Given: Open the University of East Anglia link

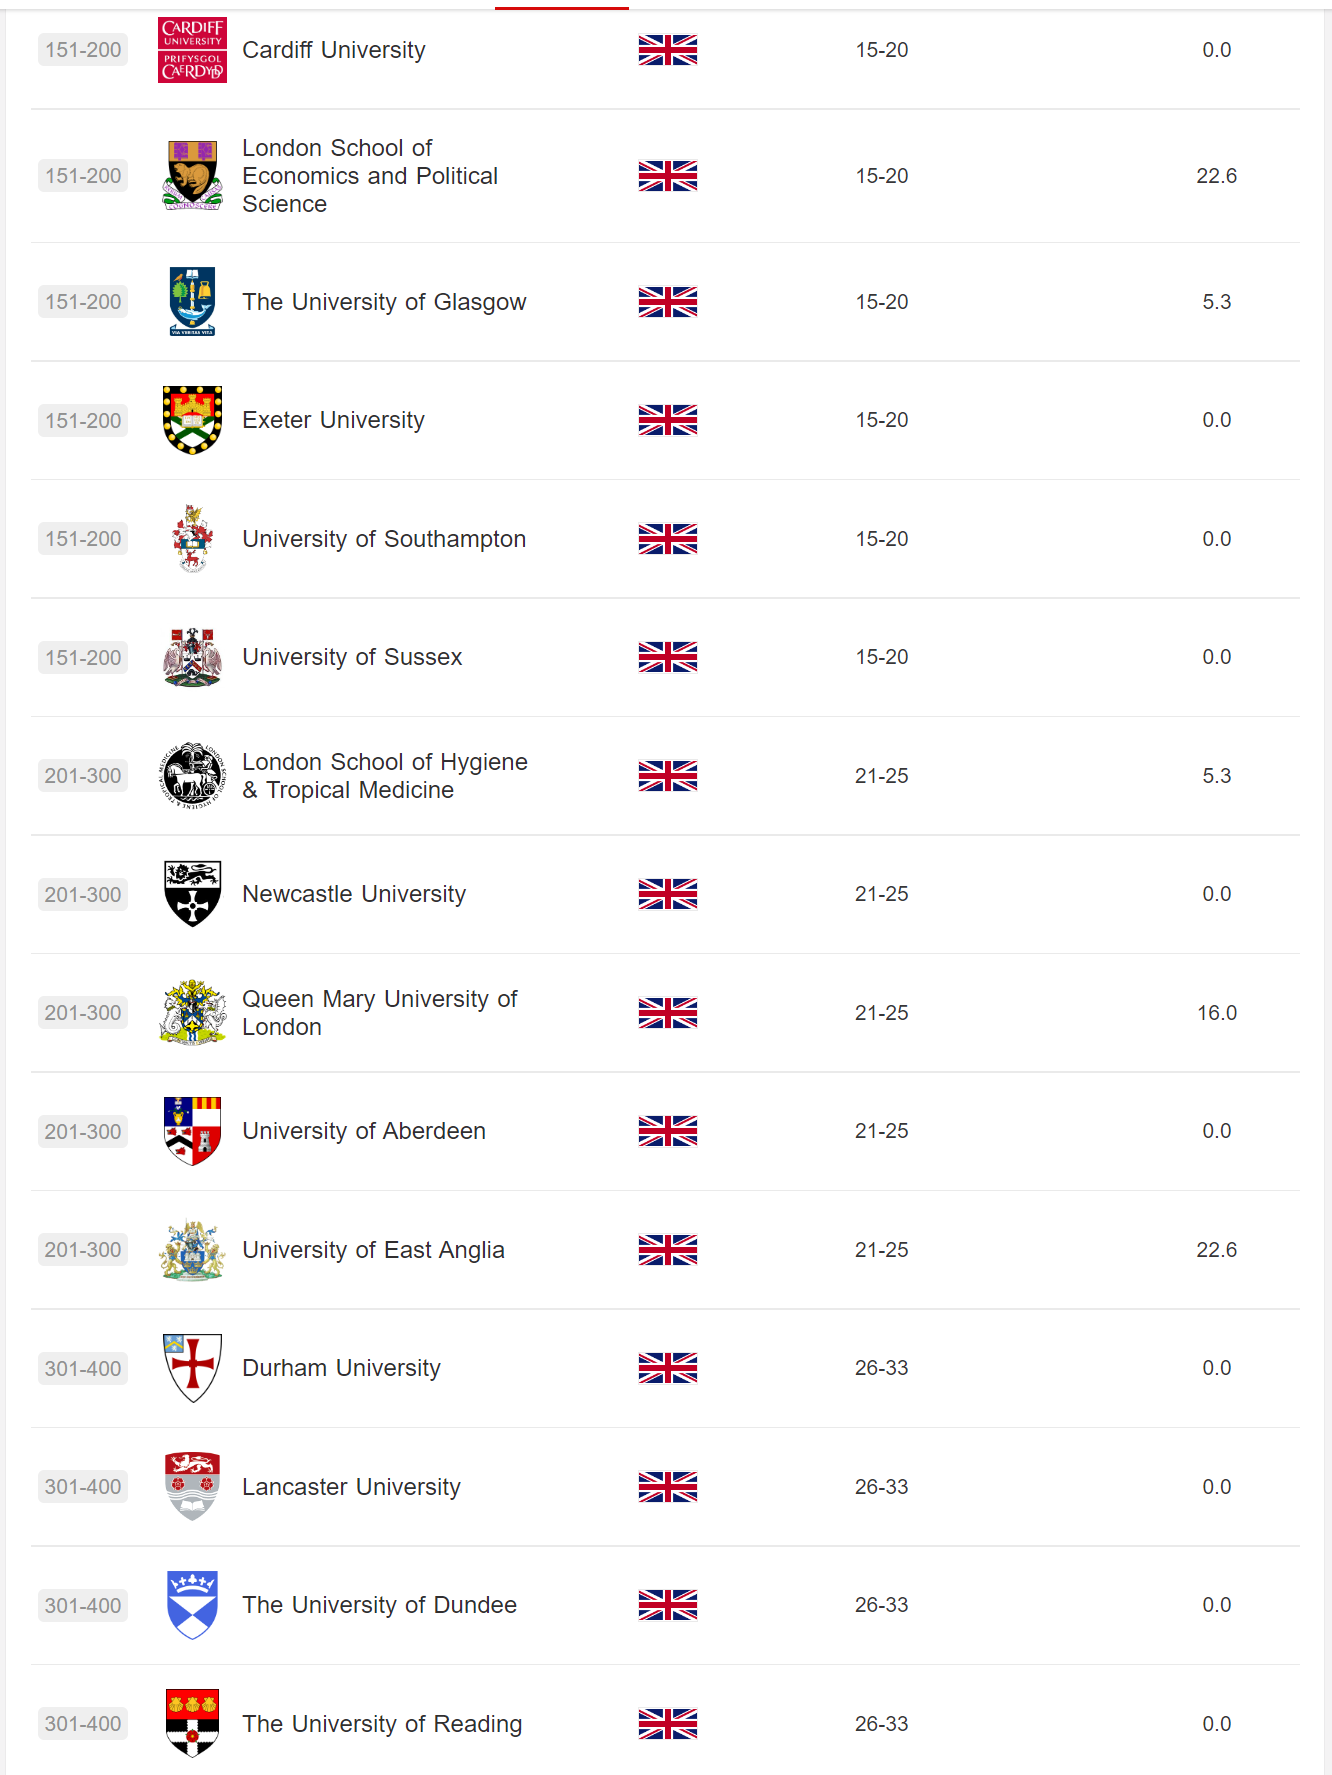Looking at the screenshot, I should coord(373,1250).
